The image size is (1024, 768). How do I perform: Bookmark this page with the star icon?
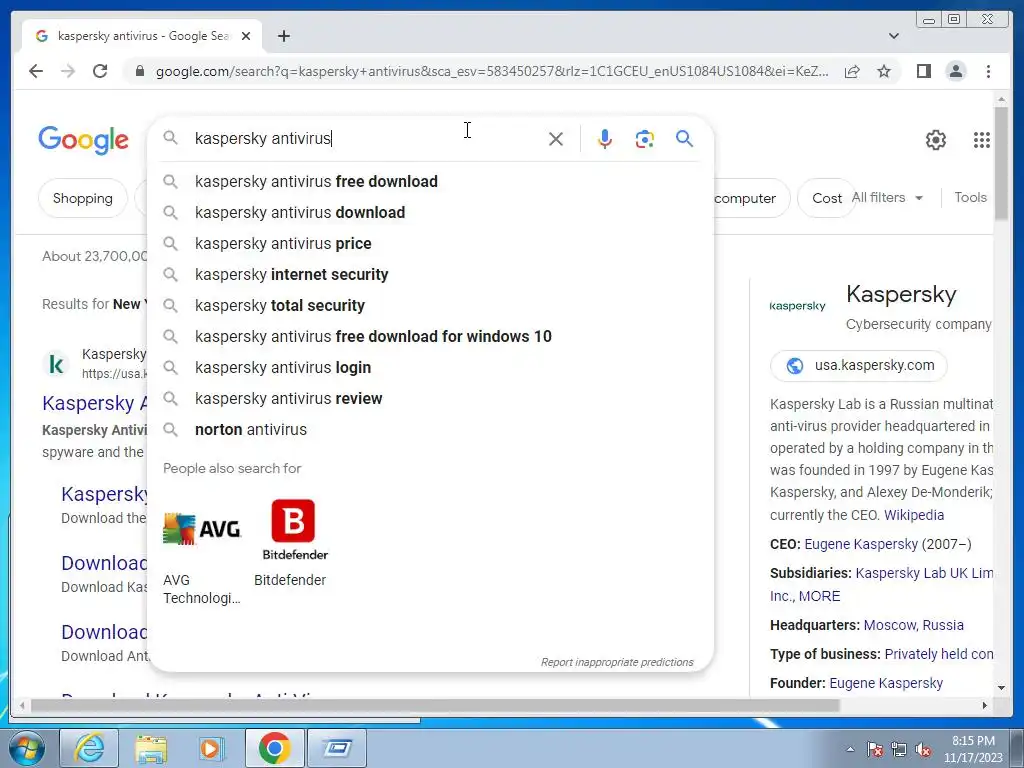click(884, 71)
